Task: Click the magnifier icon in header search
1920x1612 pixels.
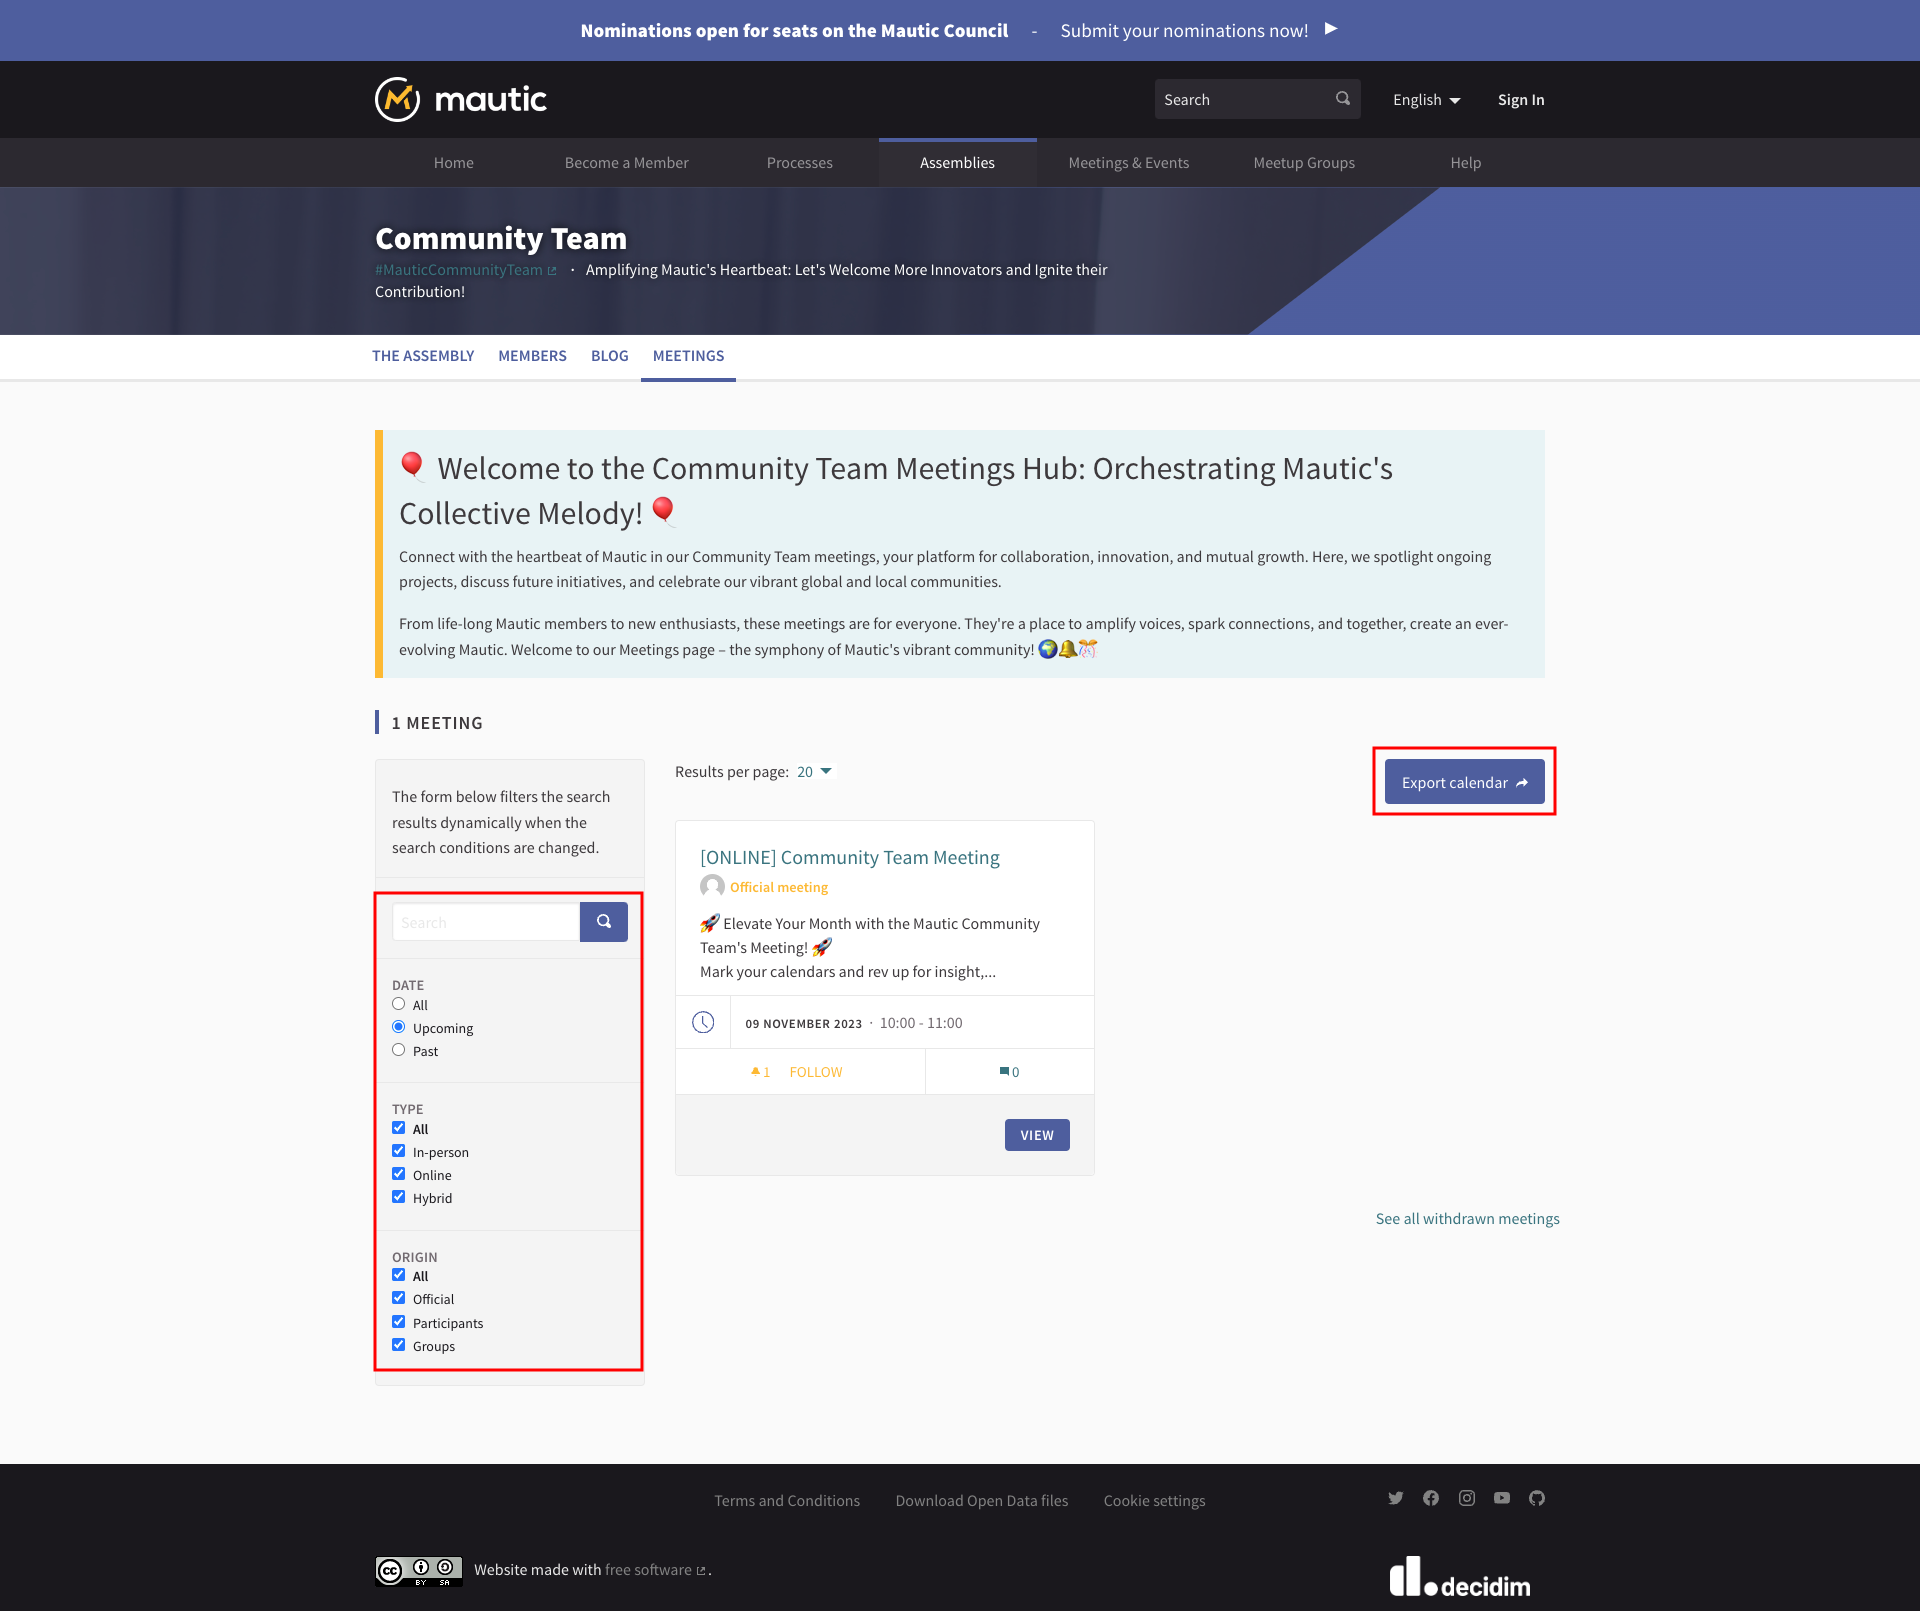Action: click(x=1343, y=99)
